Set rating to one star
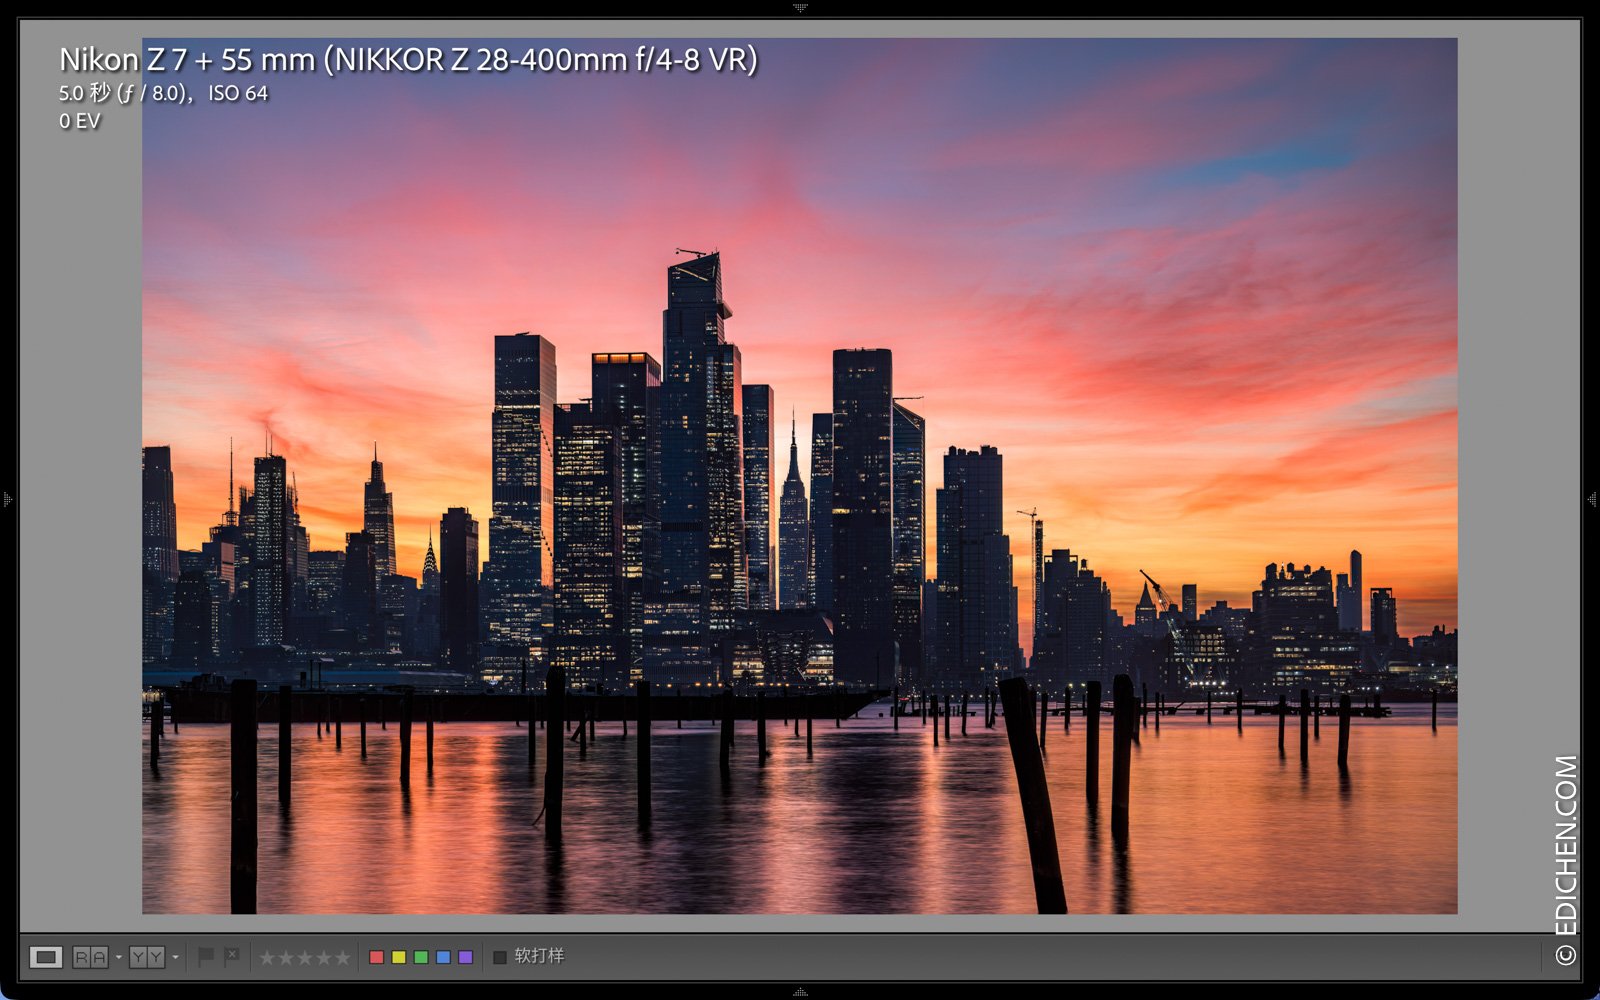This screenshot has width=1600, height=1000. point(267,957)
